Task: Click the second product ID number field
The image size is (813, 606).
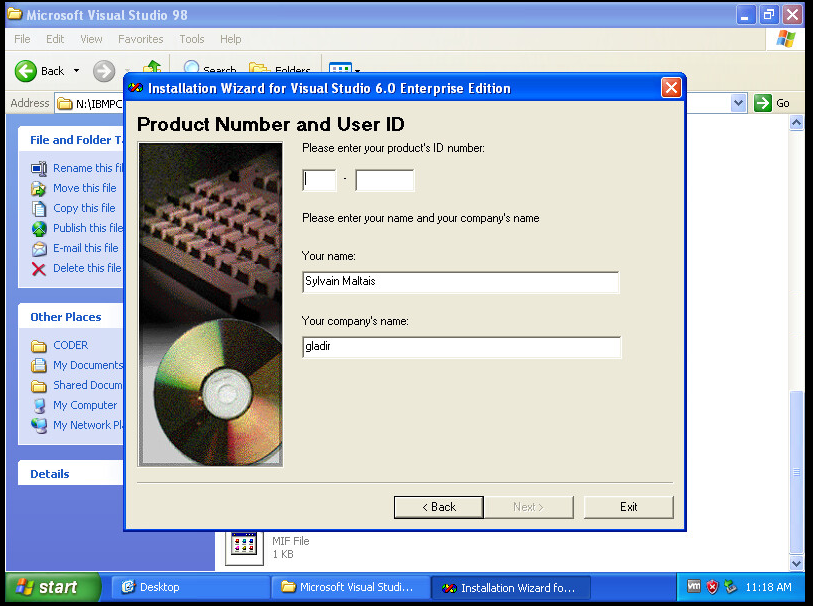Action: coord(385,180)
